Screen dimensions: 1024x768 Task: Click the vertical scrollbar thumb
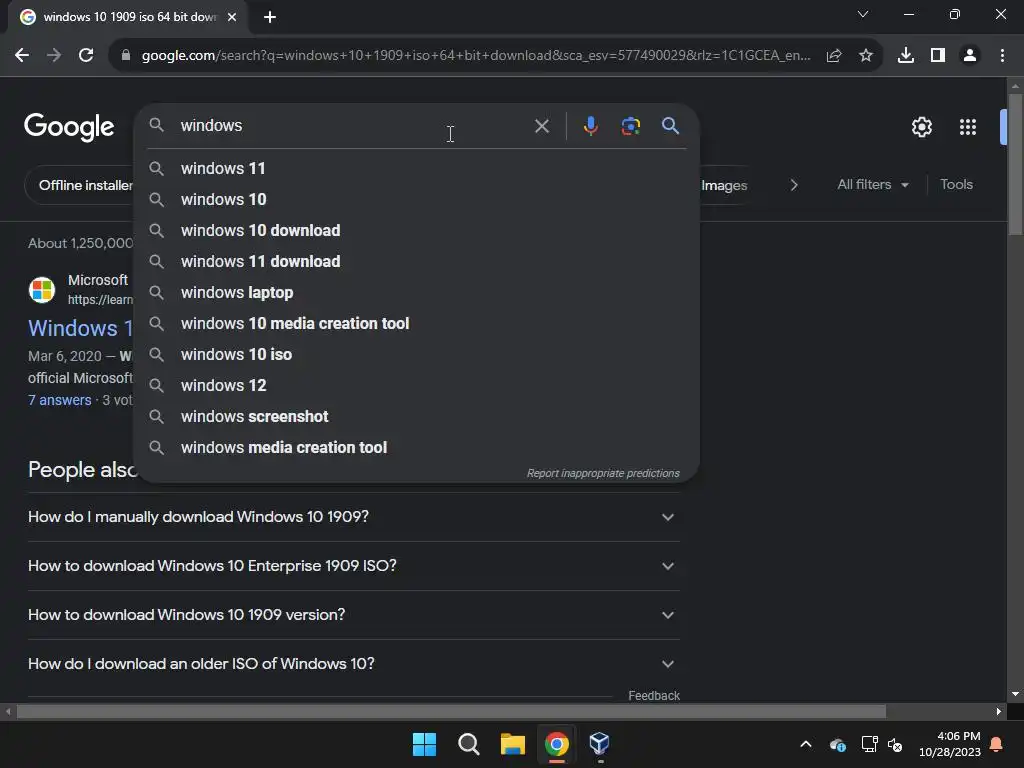coord(1015,164)
